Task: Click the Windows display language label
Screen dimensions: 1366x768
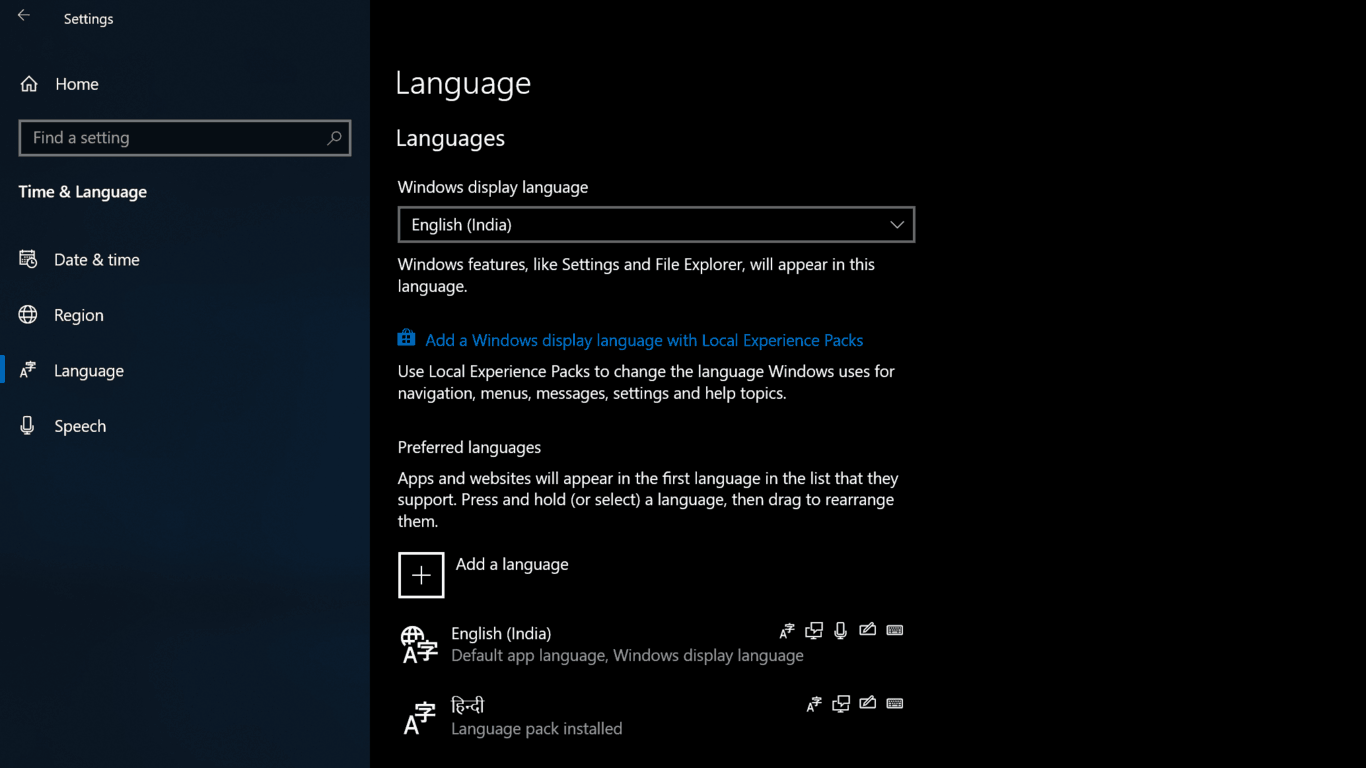Action: pos(493,187)
